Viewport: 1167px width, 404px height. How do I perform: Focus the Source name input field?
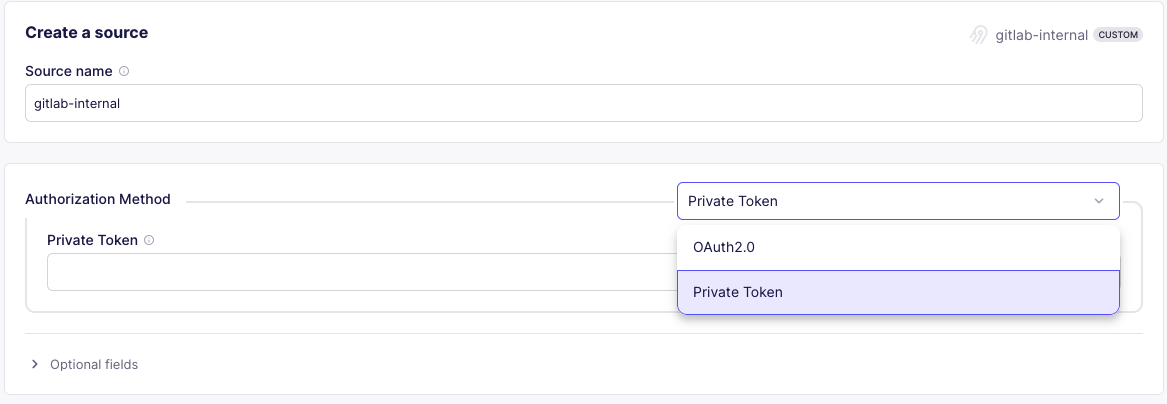click(x=583, y=103)
